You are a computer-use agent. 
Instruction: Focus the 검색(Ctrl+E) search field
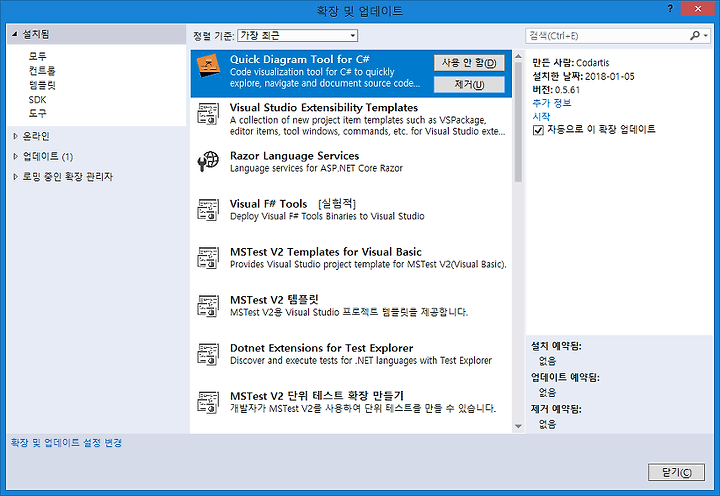tap(606, 35)
